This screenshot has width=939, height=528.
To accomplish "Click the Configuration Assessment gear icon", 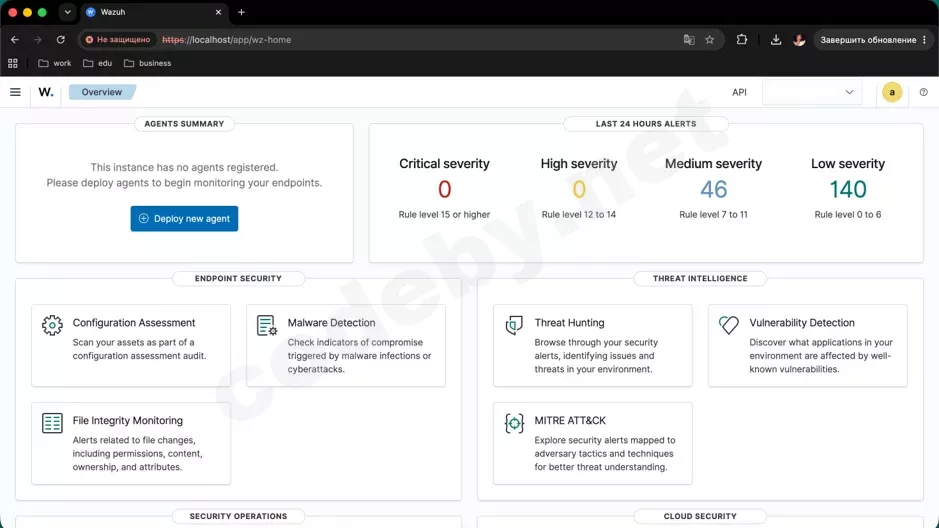I will [x=52, y=325].
